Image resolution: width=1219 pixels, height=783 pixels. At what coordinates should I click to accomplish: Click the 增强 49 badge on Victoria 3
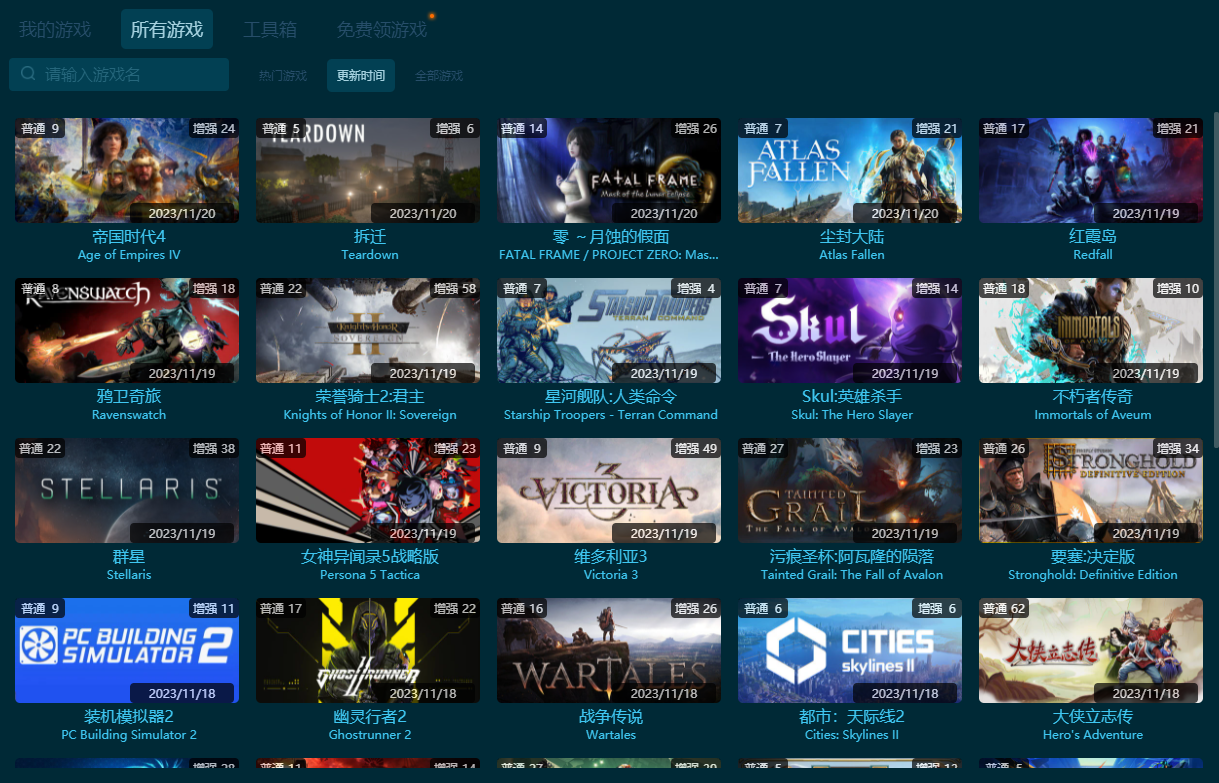696,449
